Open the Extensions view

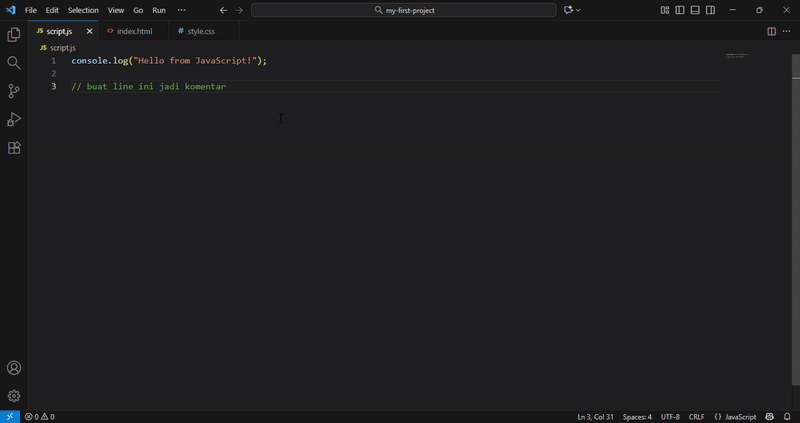click(14, 148)
